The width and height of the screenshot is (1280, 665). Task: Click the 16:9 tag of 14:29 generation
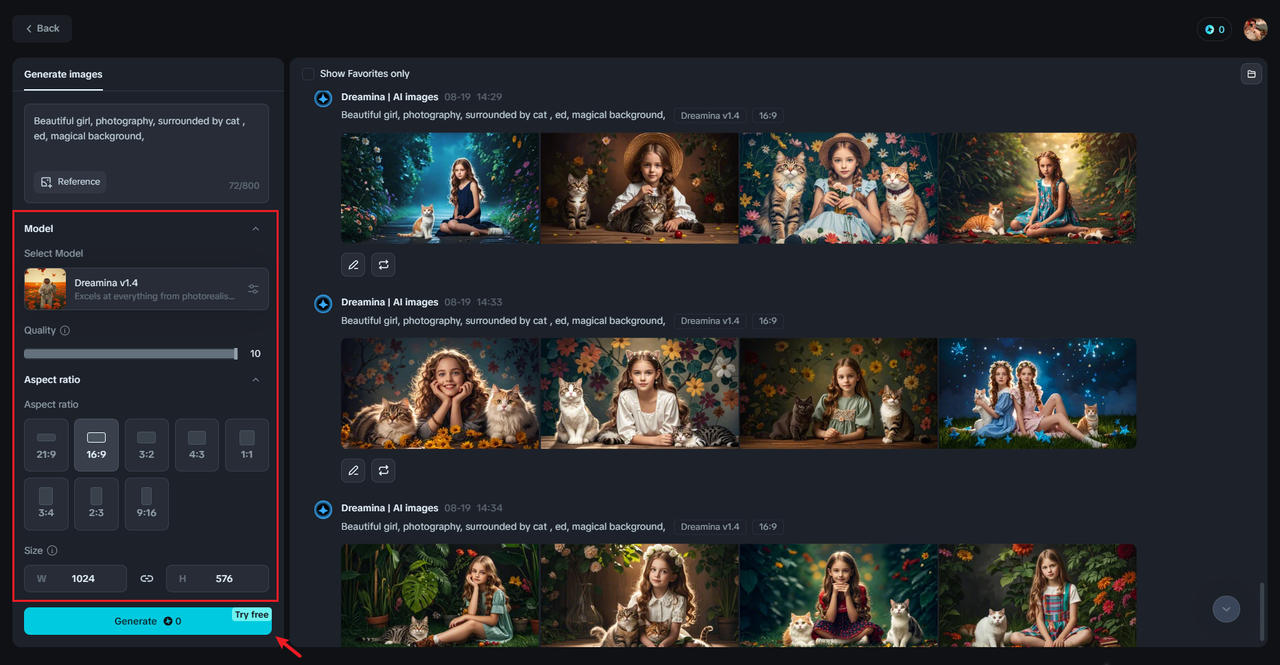(x=767, y=116)
